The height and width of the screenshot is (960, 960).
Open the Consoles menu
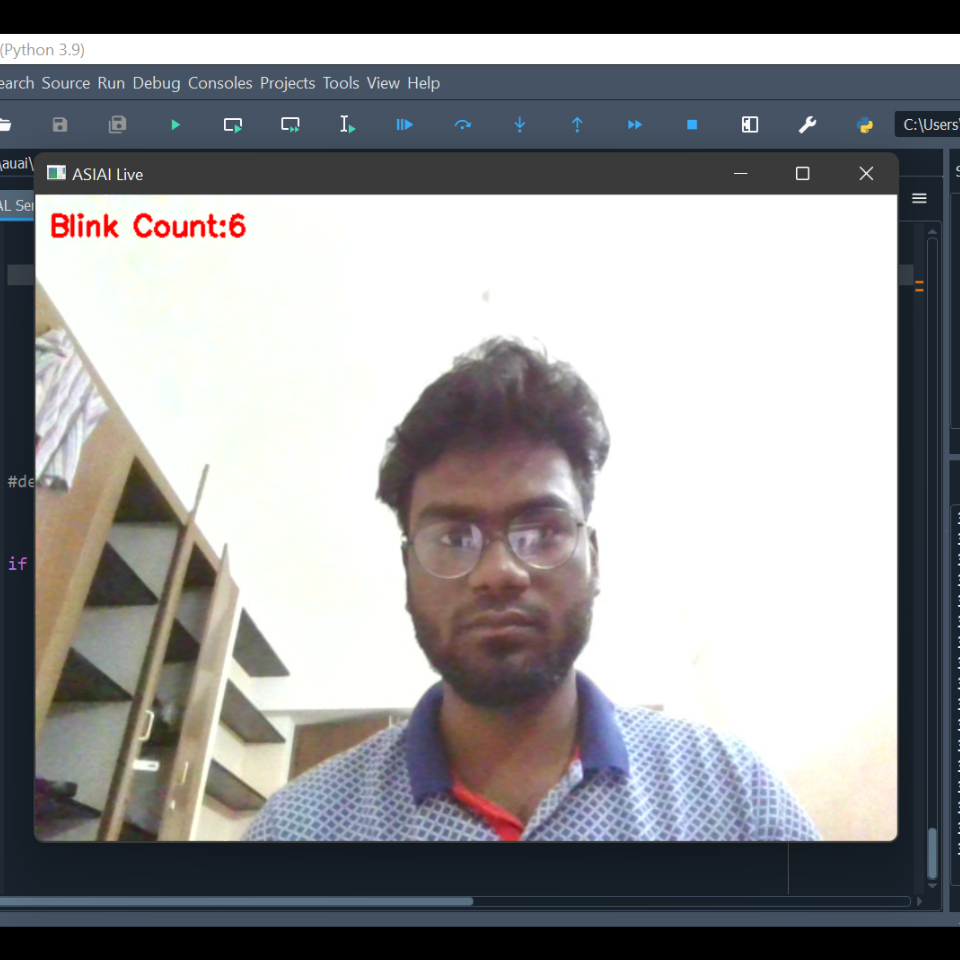[x=220, y=83]
